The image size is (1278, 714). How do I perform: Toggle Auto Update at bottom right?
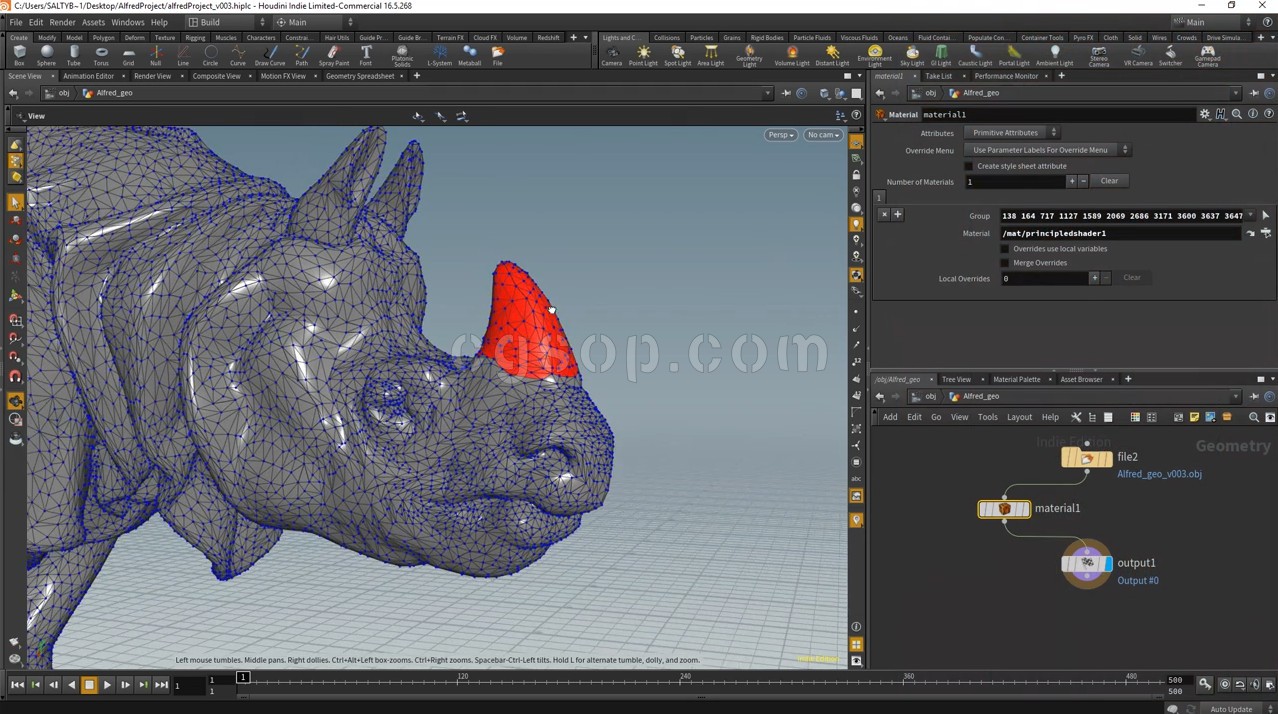[x=1231, y=709]
